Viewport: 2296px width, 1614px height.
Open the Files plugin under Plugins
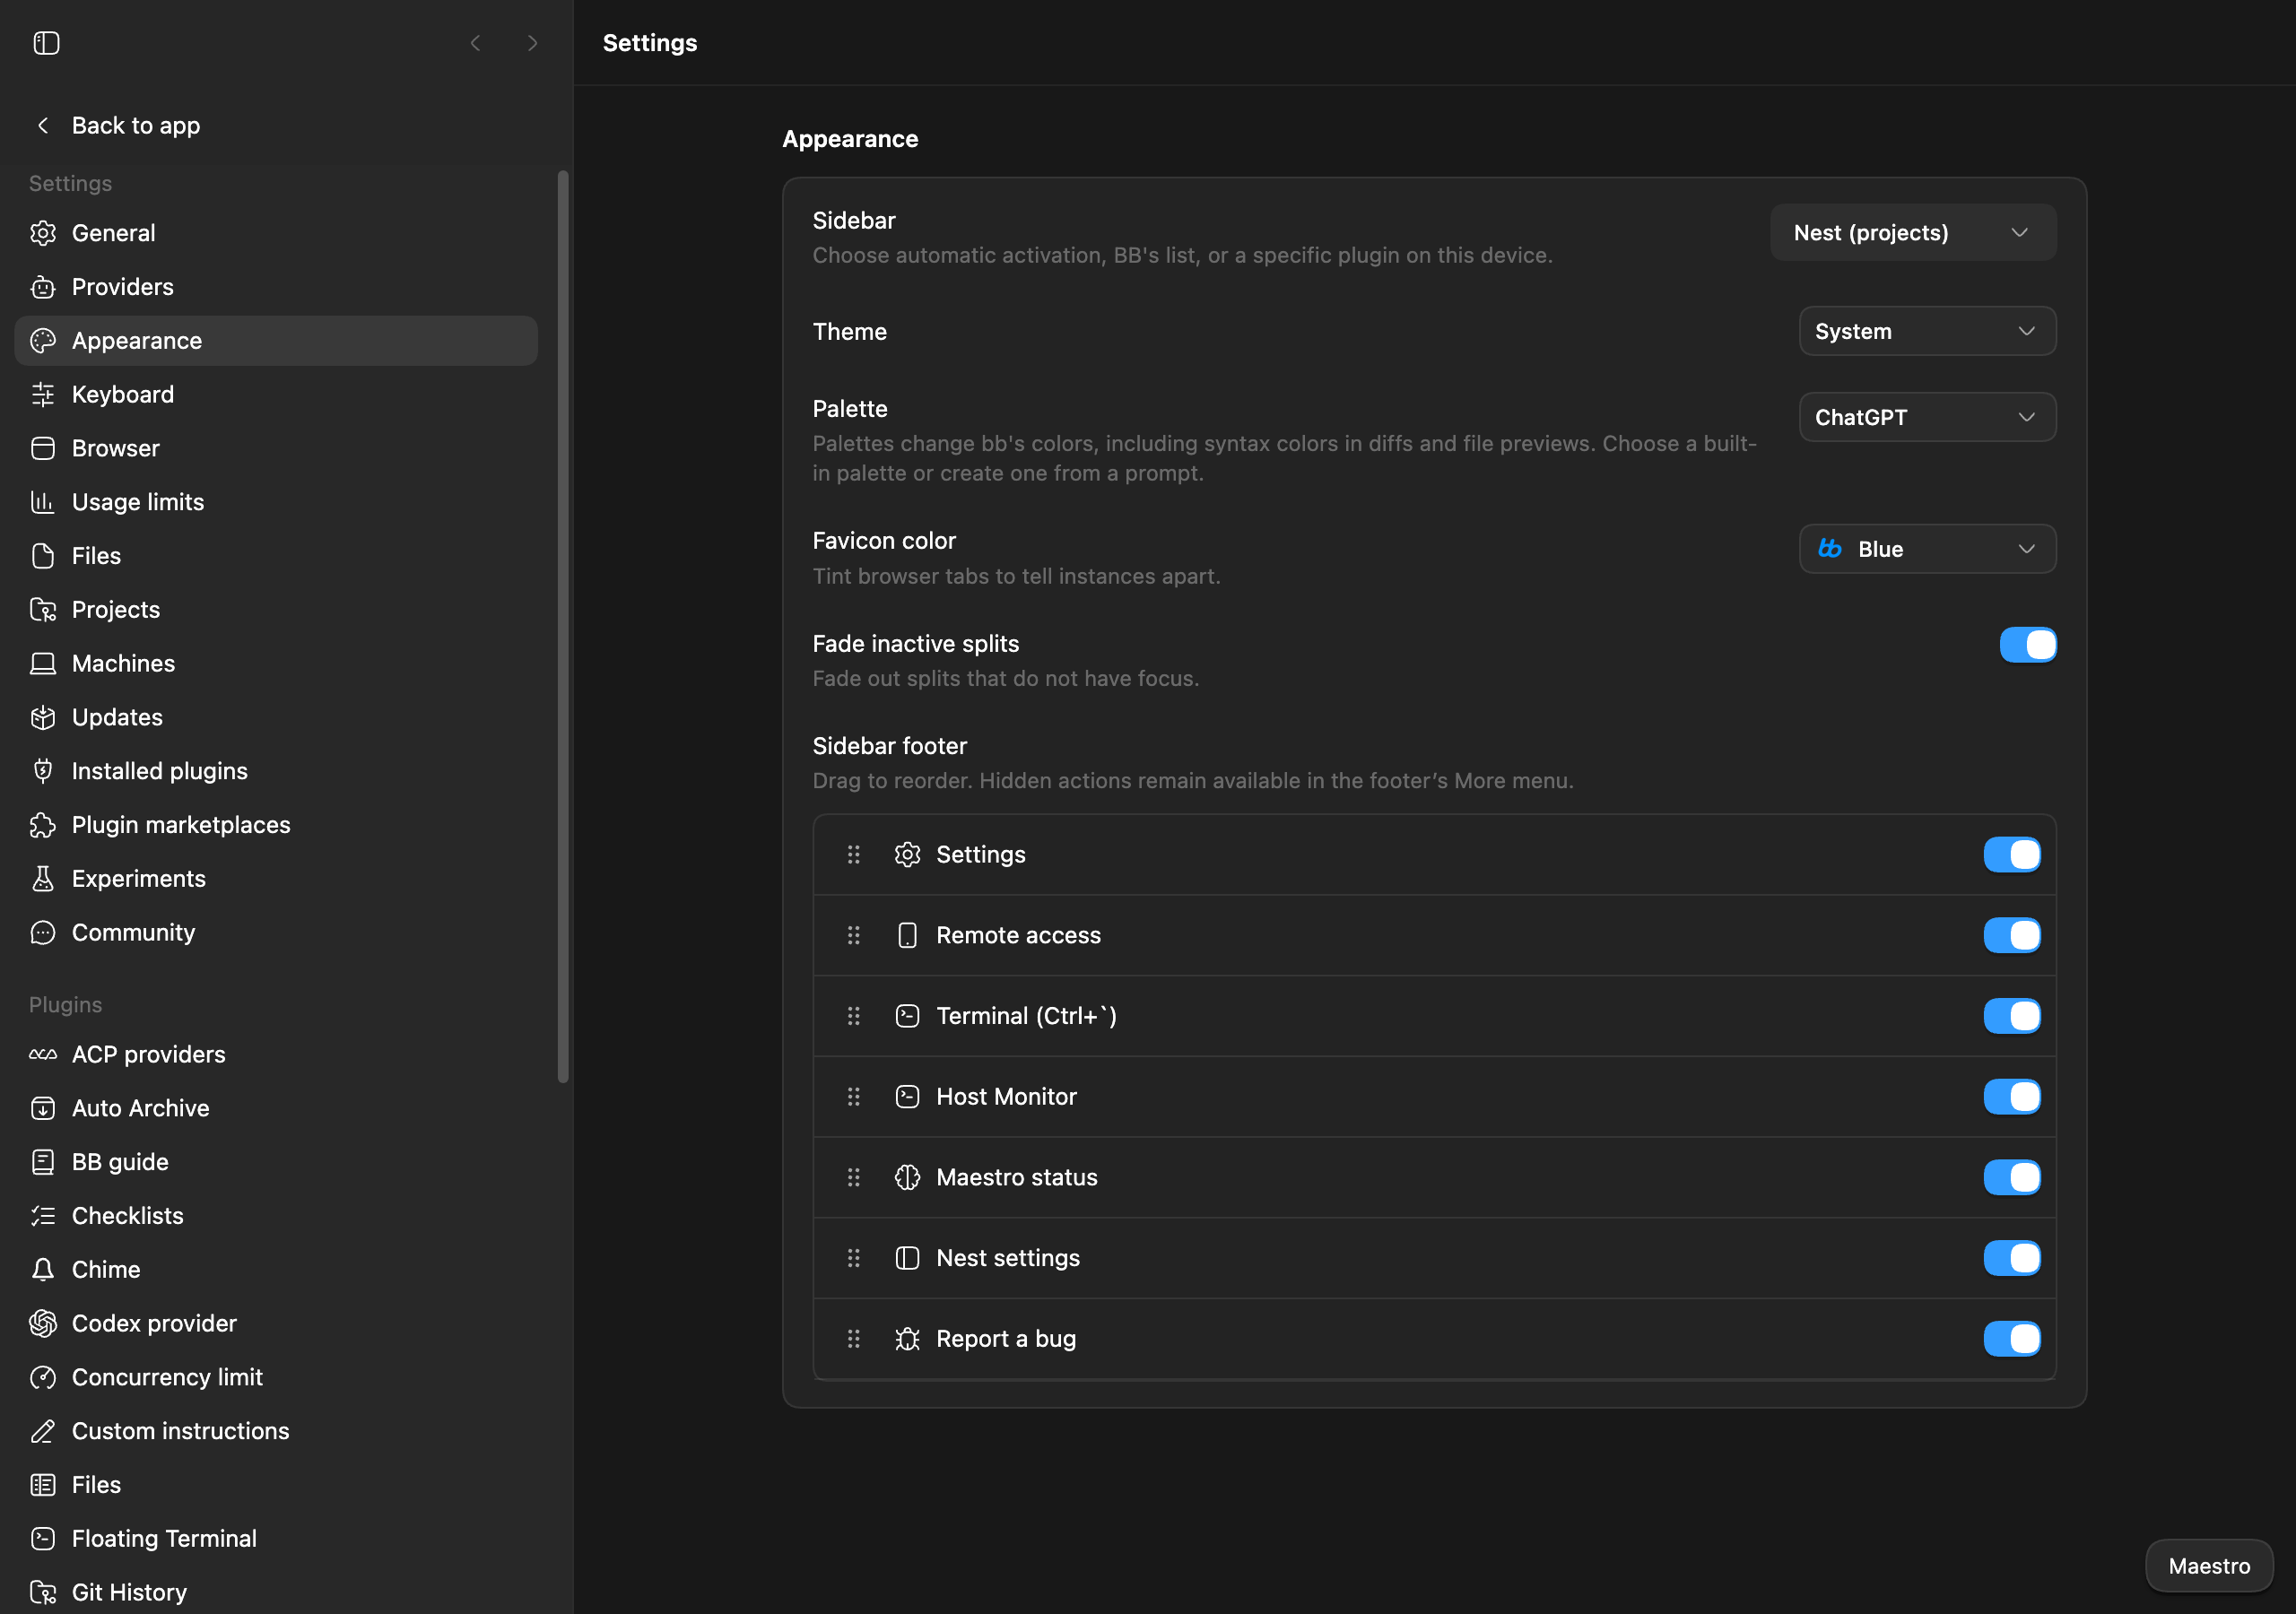[x=276, y=1485]
